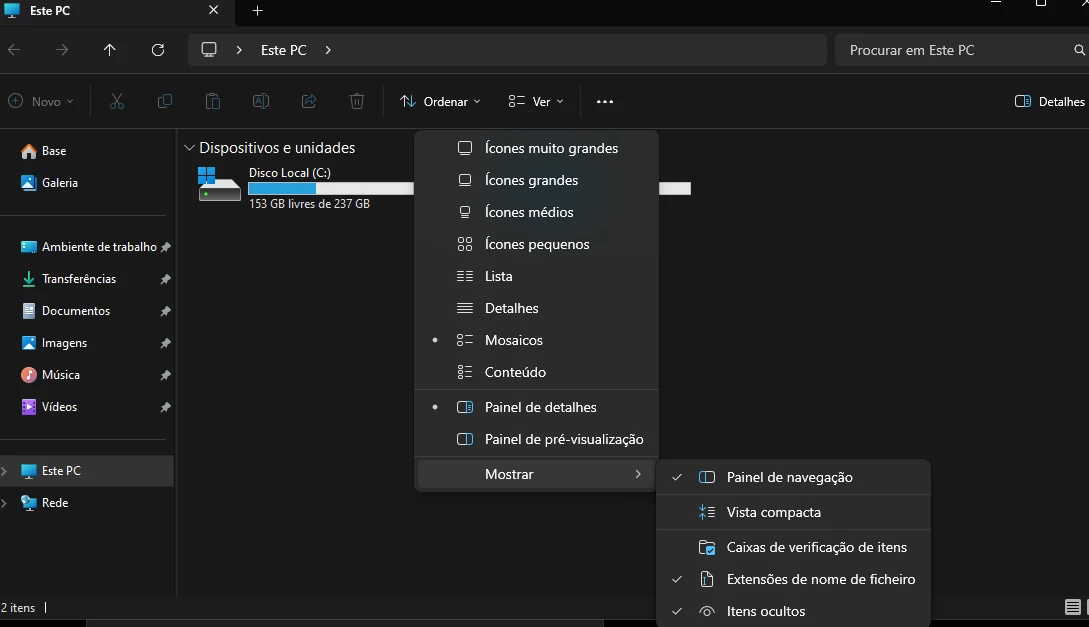
Task: Close the Este PC tab
Action: point(213,10)
